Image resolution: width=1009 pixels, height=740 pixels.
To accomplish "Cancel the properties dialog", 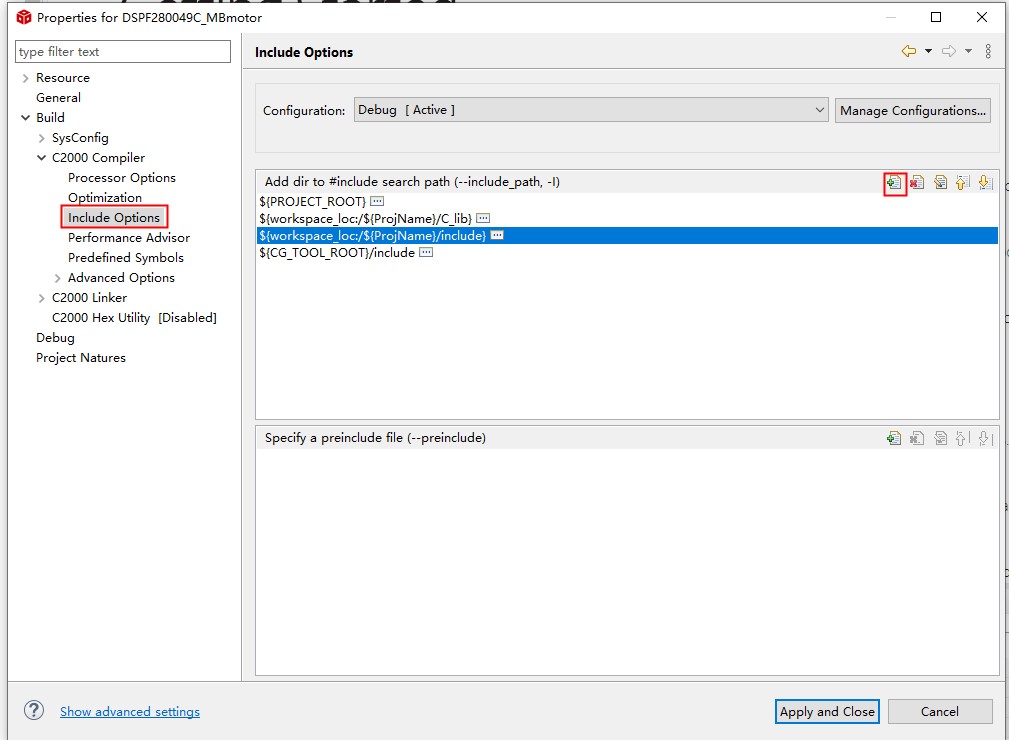I will (x=940, y=712).
